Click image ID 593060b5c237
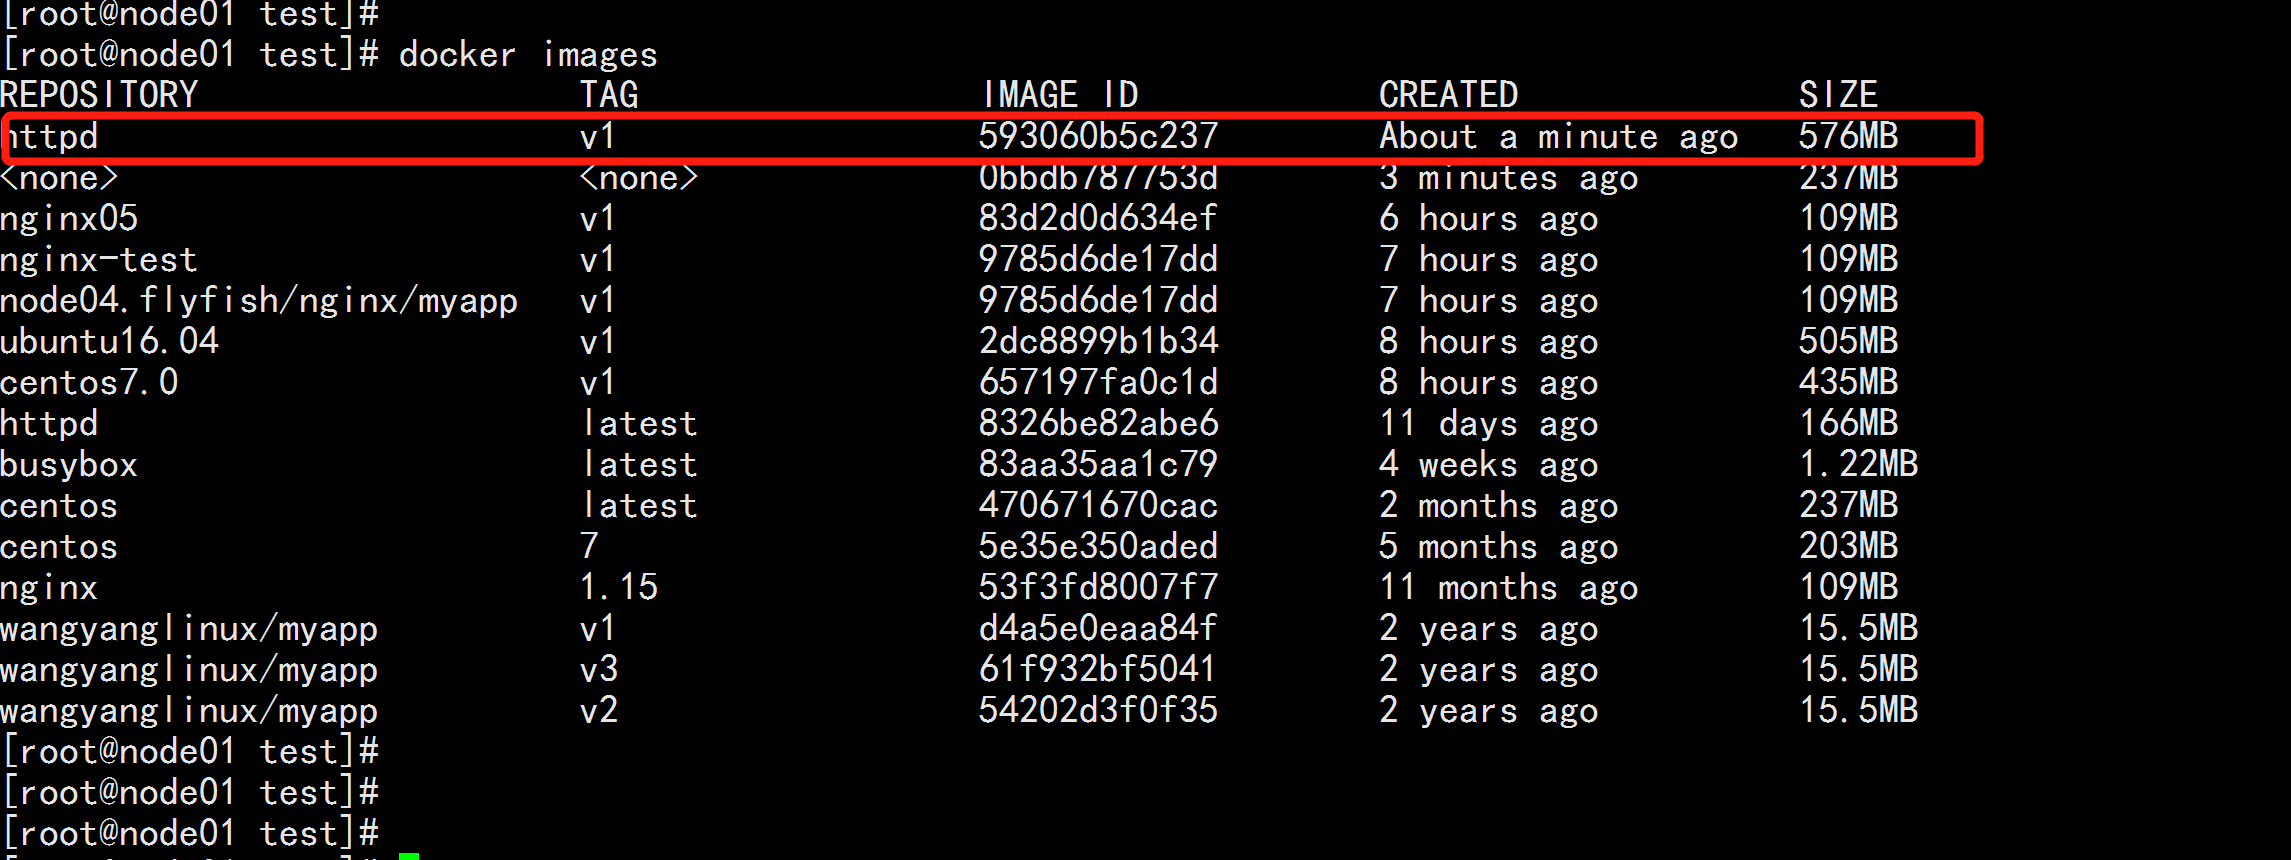Screen dimensions: 2291x860 1098,136
